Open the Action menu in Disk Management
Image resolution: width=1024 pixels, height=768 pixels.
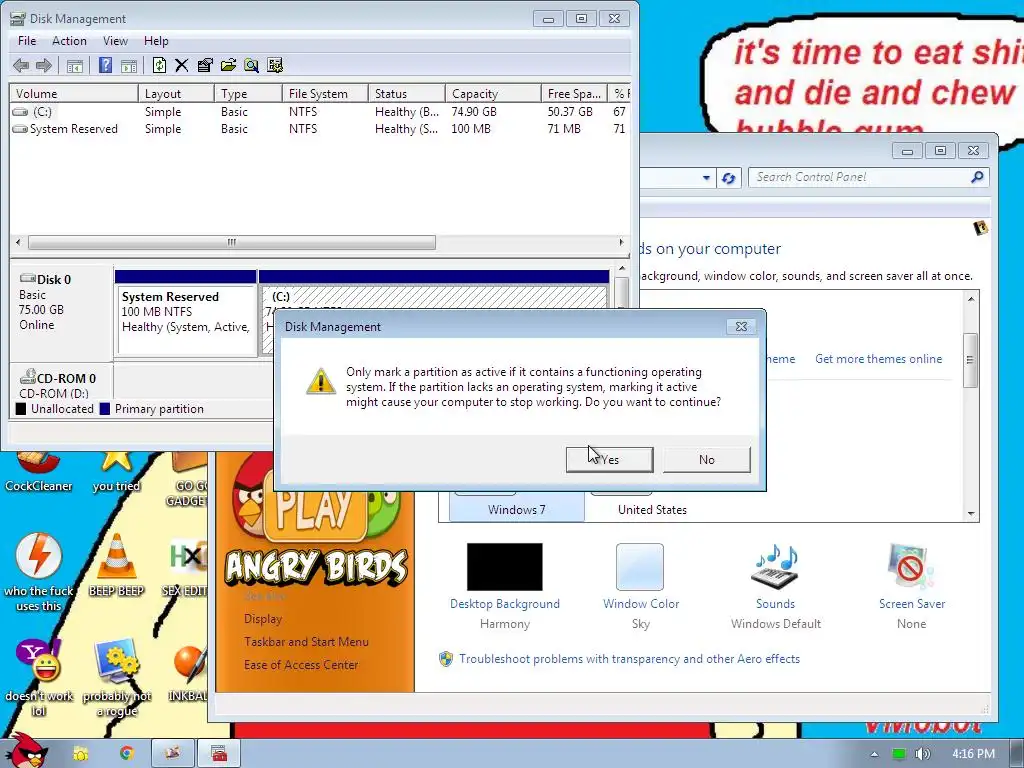(69, 40)
